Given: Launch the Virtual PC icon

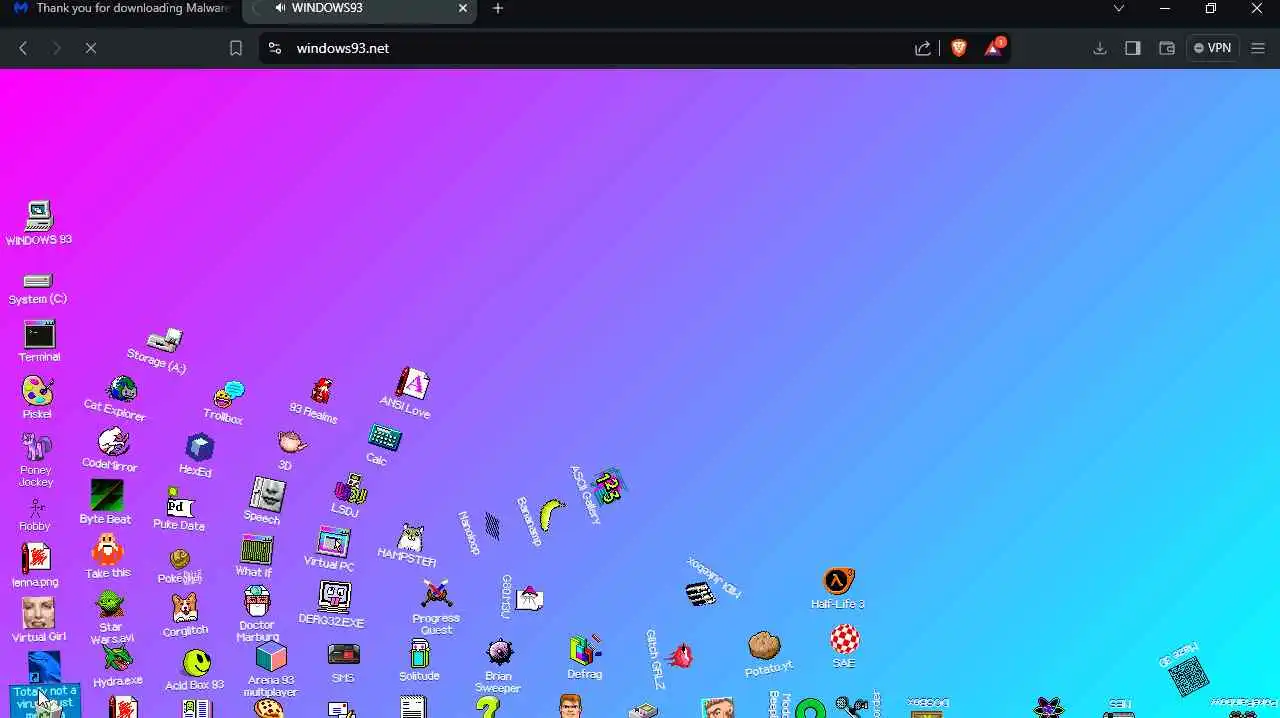Looking at the screenshot, I should (334, 542).
